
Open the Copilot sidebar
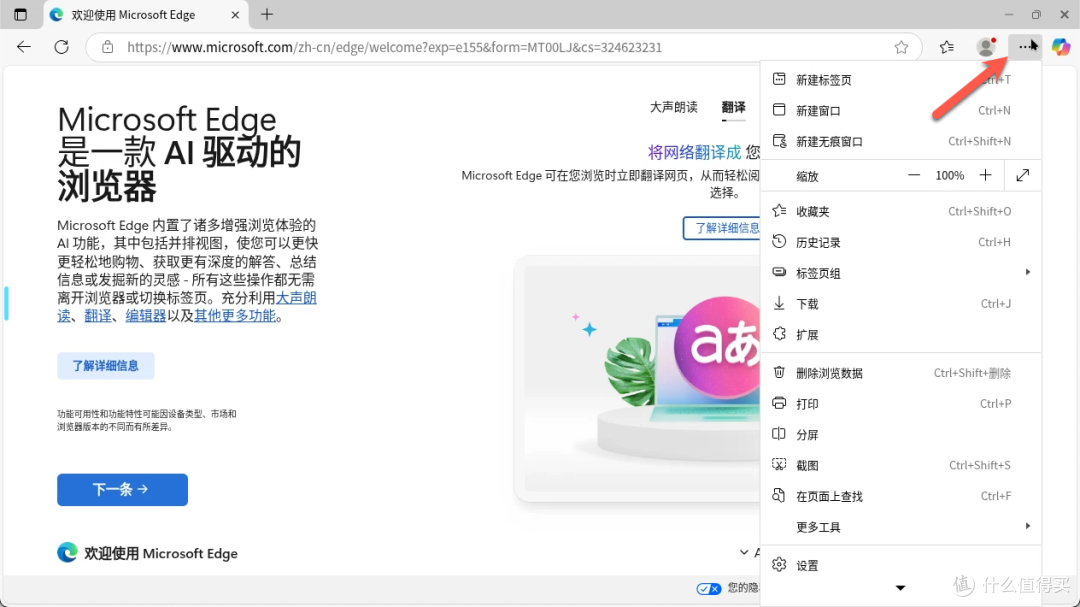click(x=1062, y=46)
